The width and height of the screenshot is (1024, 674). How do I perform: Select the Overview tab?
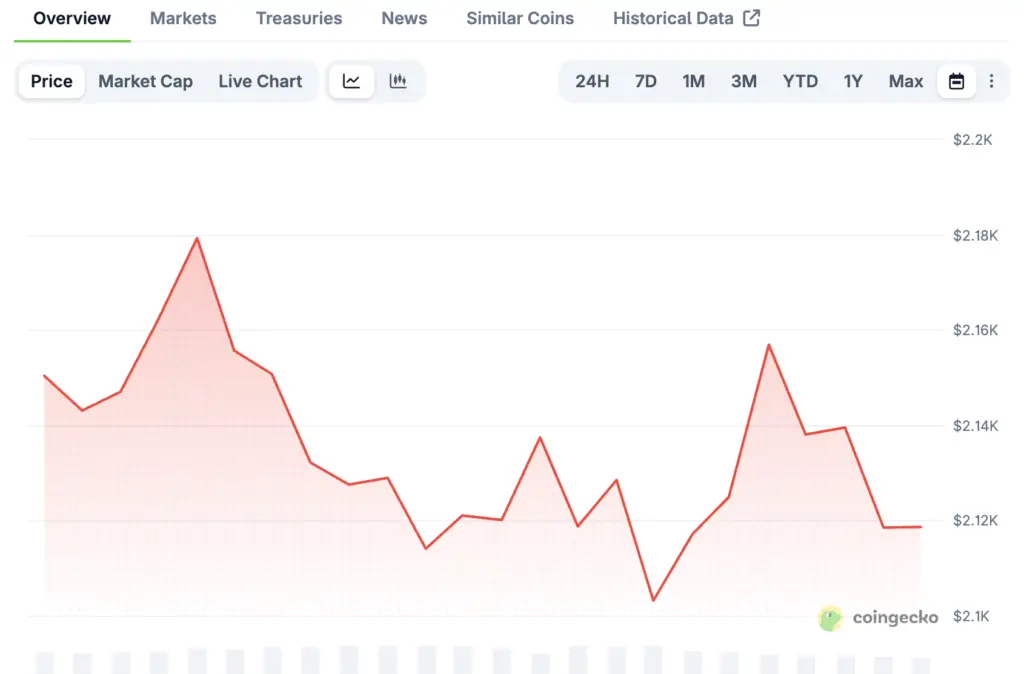[72, 18]
